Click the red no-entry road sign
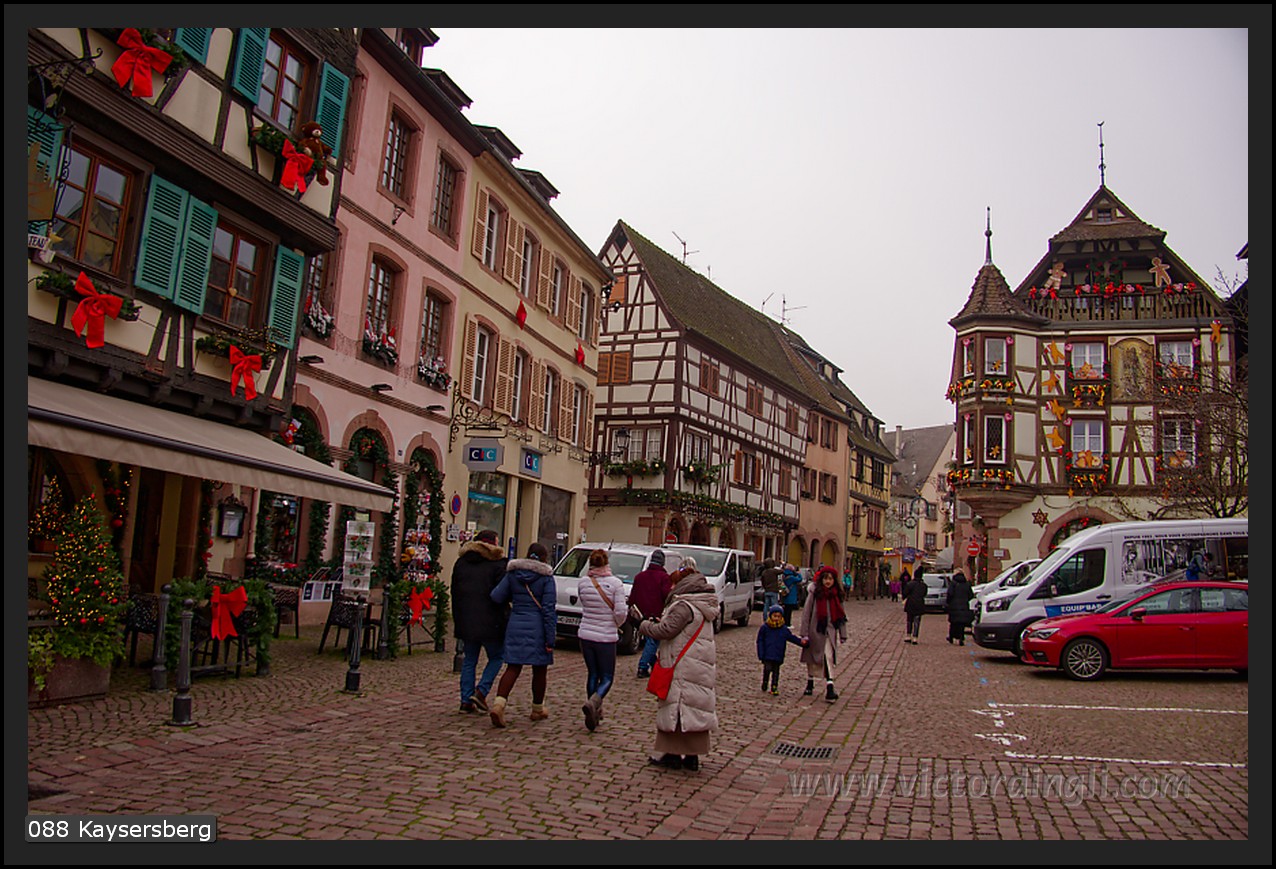Viewport: 1276px width, 869px height. click(x=973, y=548)
